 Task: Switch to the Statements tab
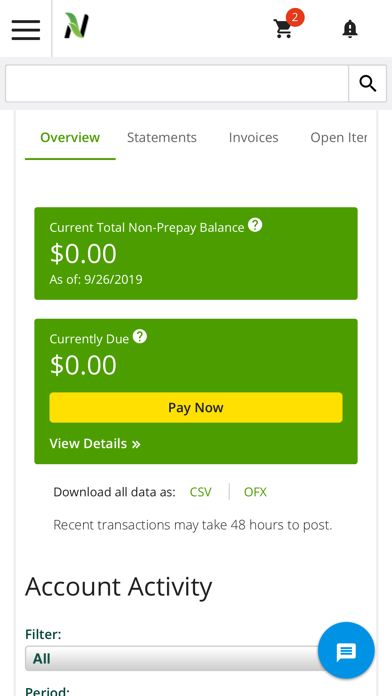[162, 138]
